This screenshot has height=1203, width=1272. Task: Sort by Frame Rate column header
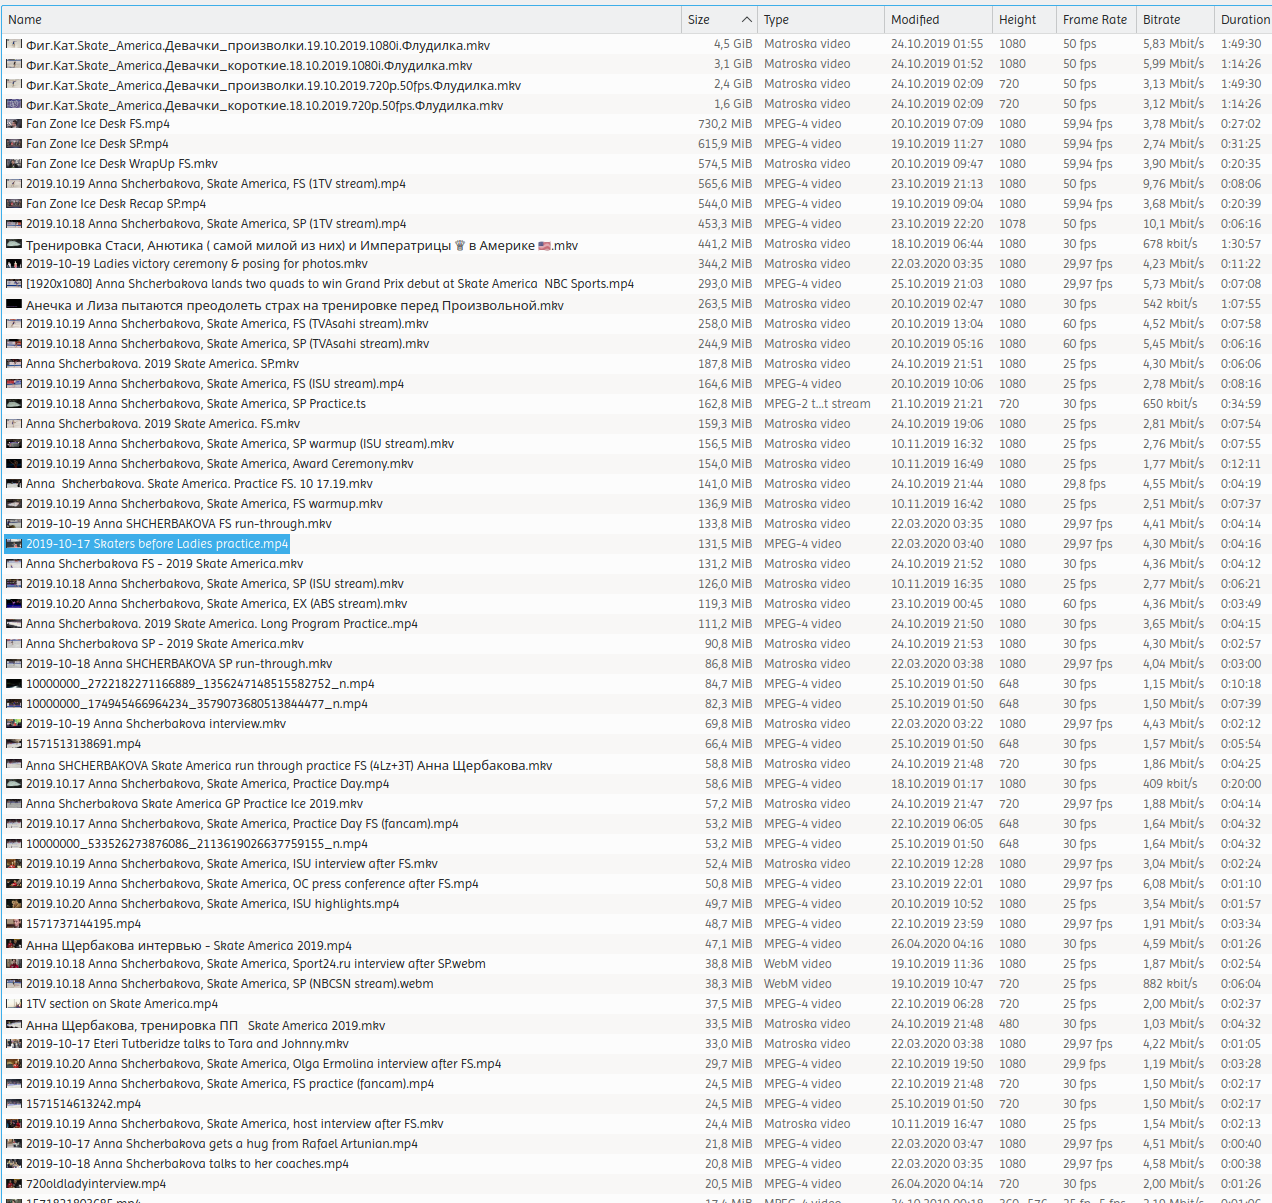(1094, 20)
